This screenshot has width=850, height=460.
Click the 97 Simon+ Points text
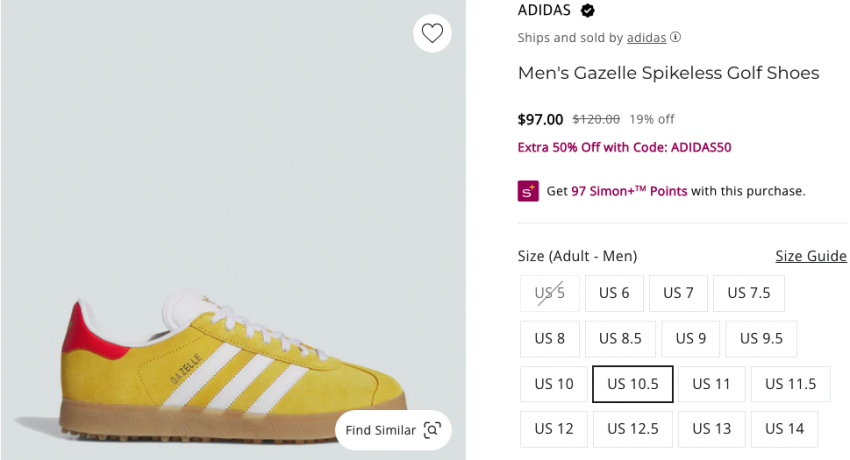[x=629, y=191]
